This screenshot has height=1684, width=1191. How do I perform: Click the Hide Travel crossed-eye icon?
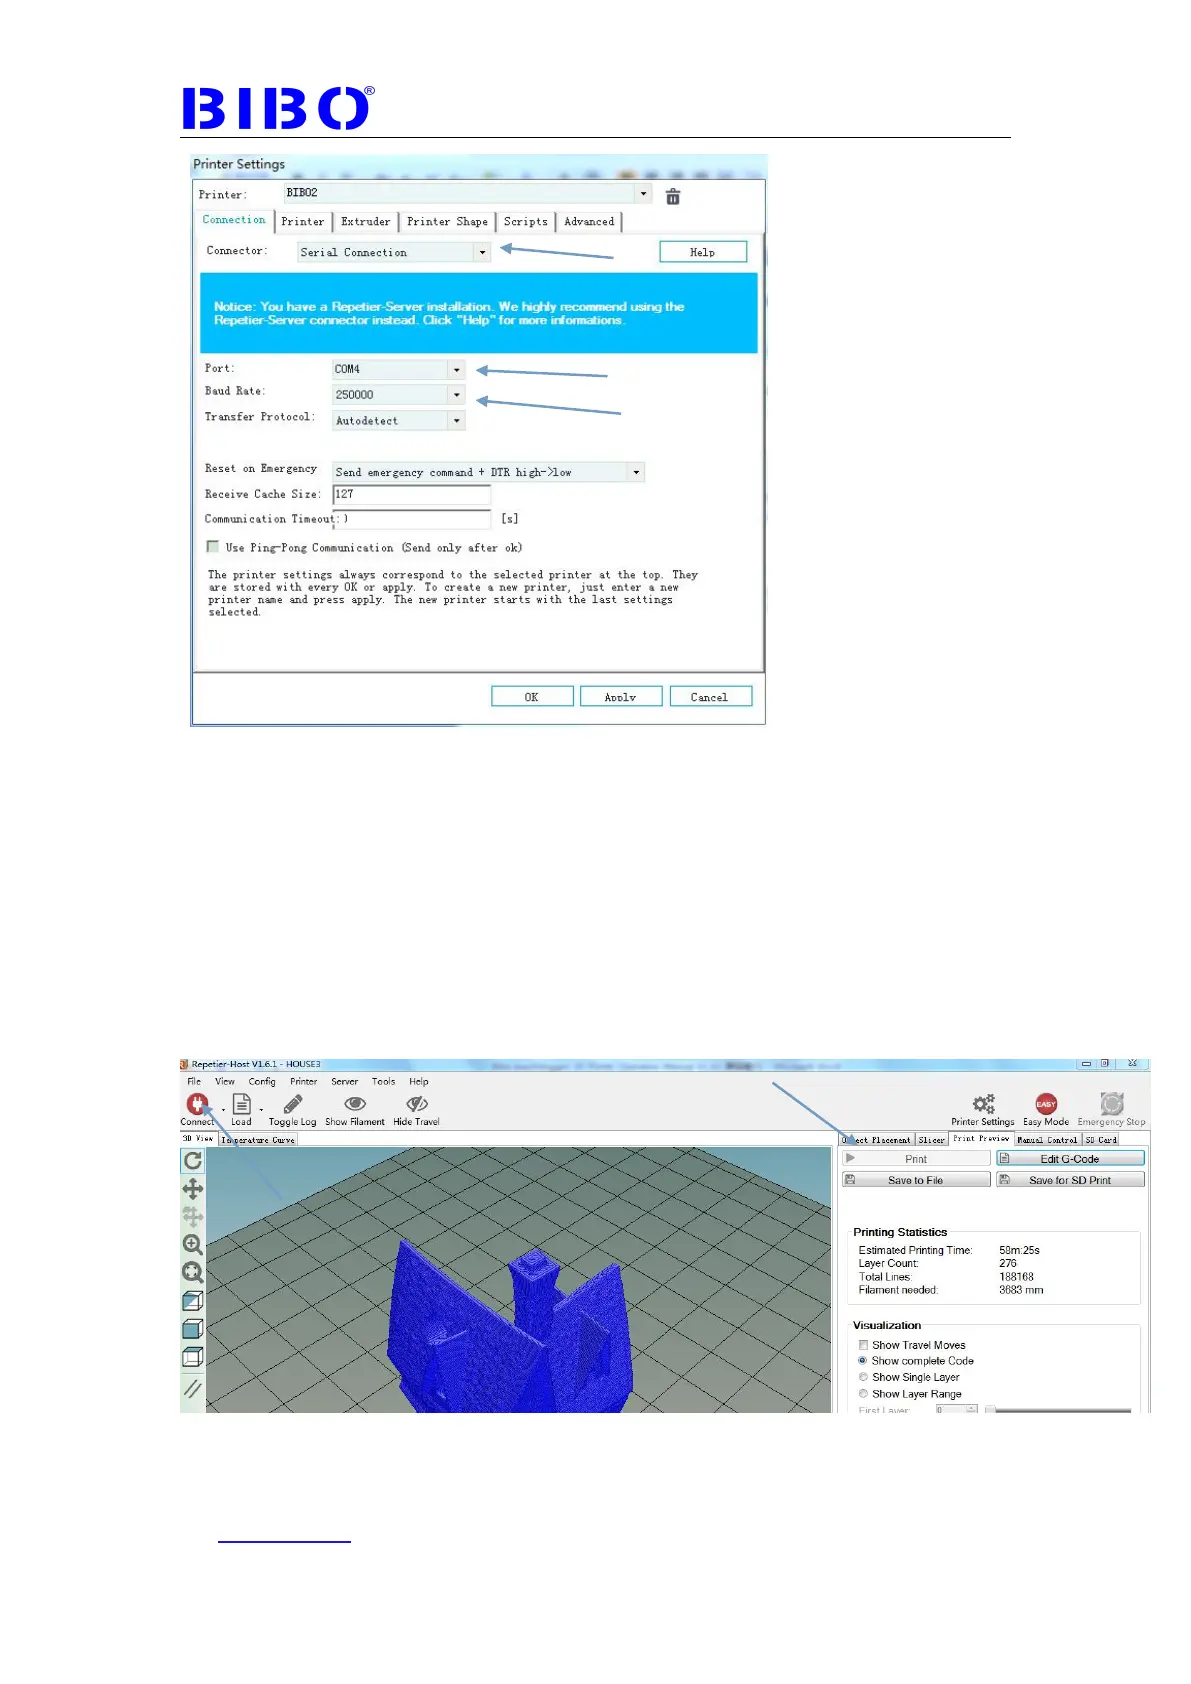point(417,1103)
